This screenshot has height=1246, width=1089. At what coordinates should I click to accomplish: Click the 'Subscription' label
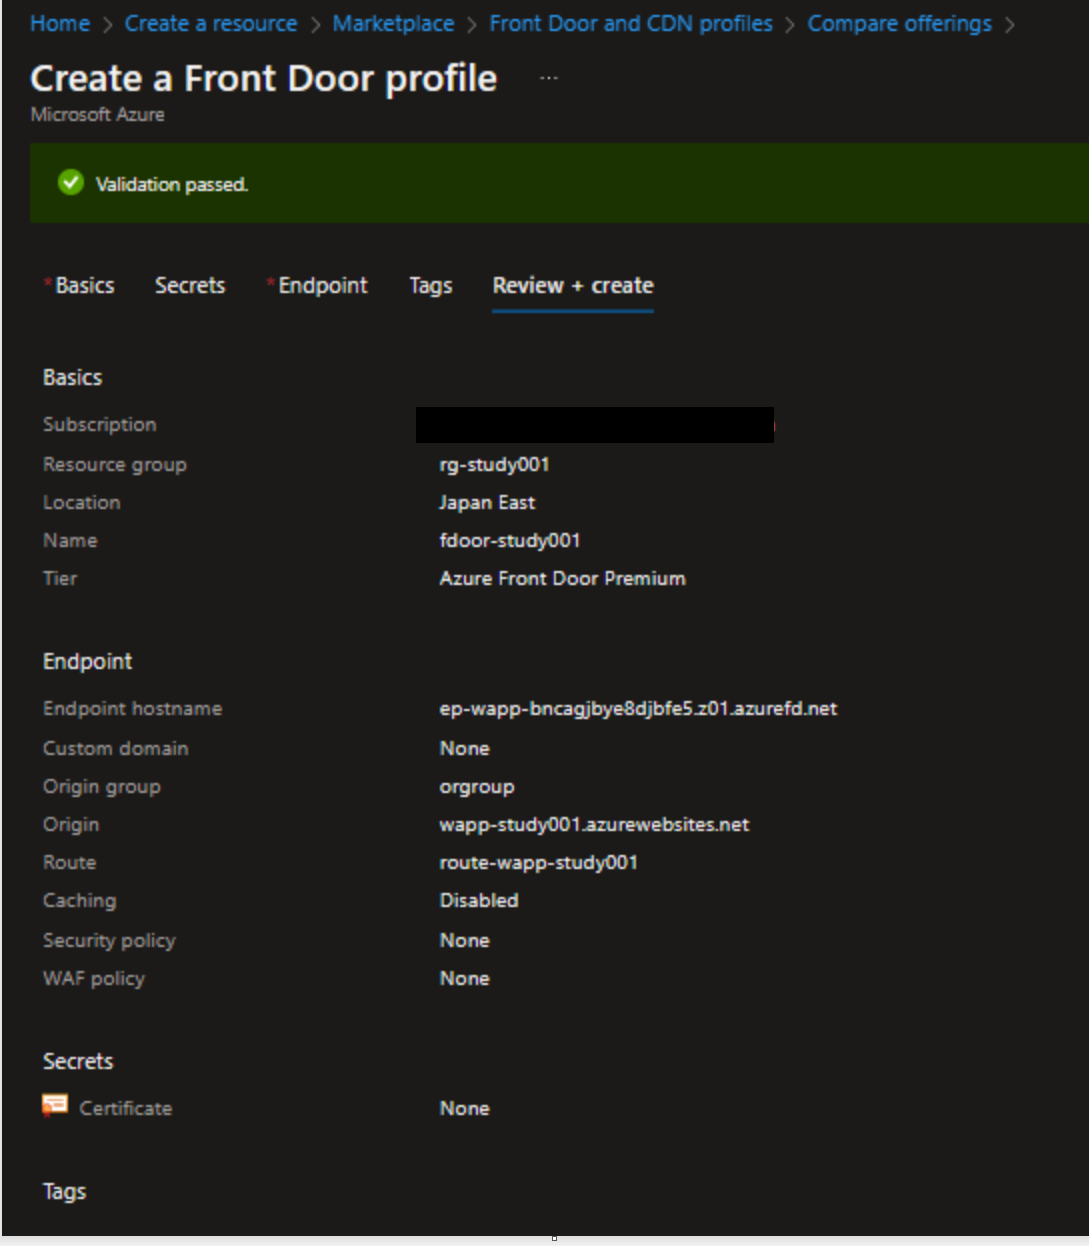100,425
